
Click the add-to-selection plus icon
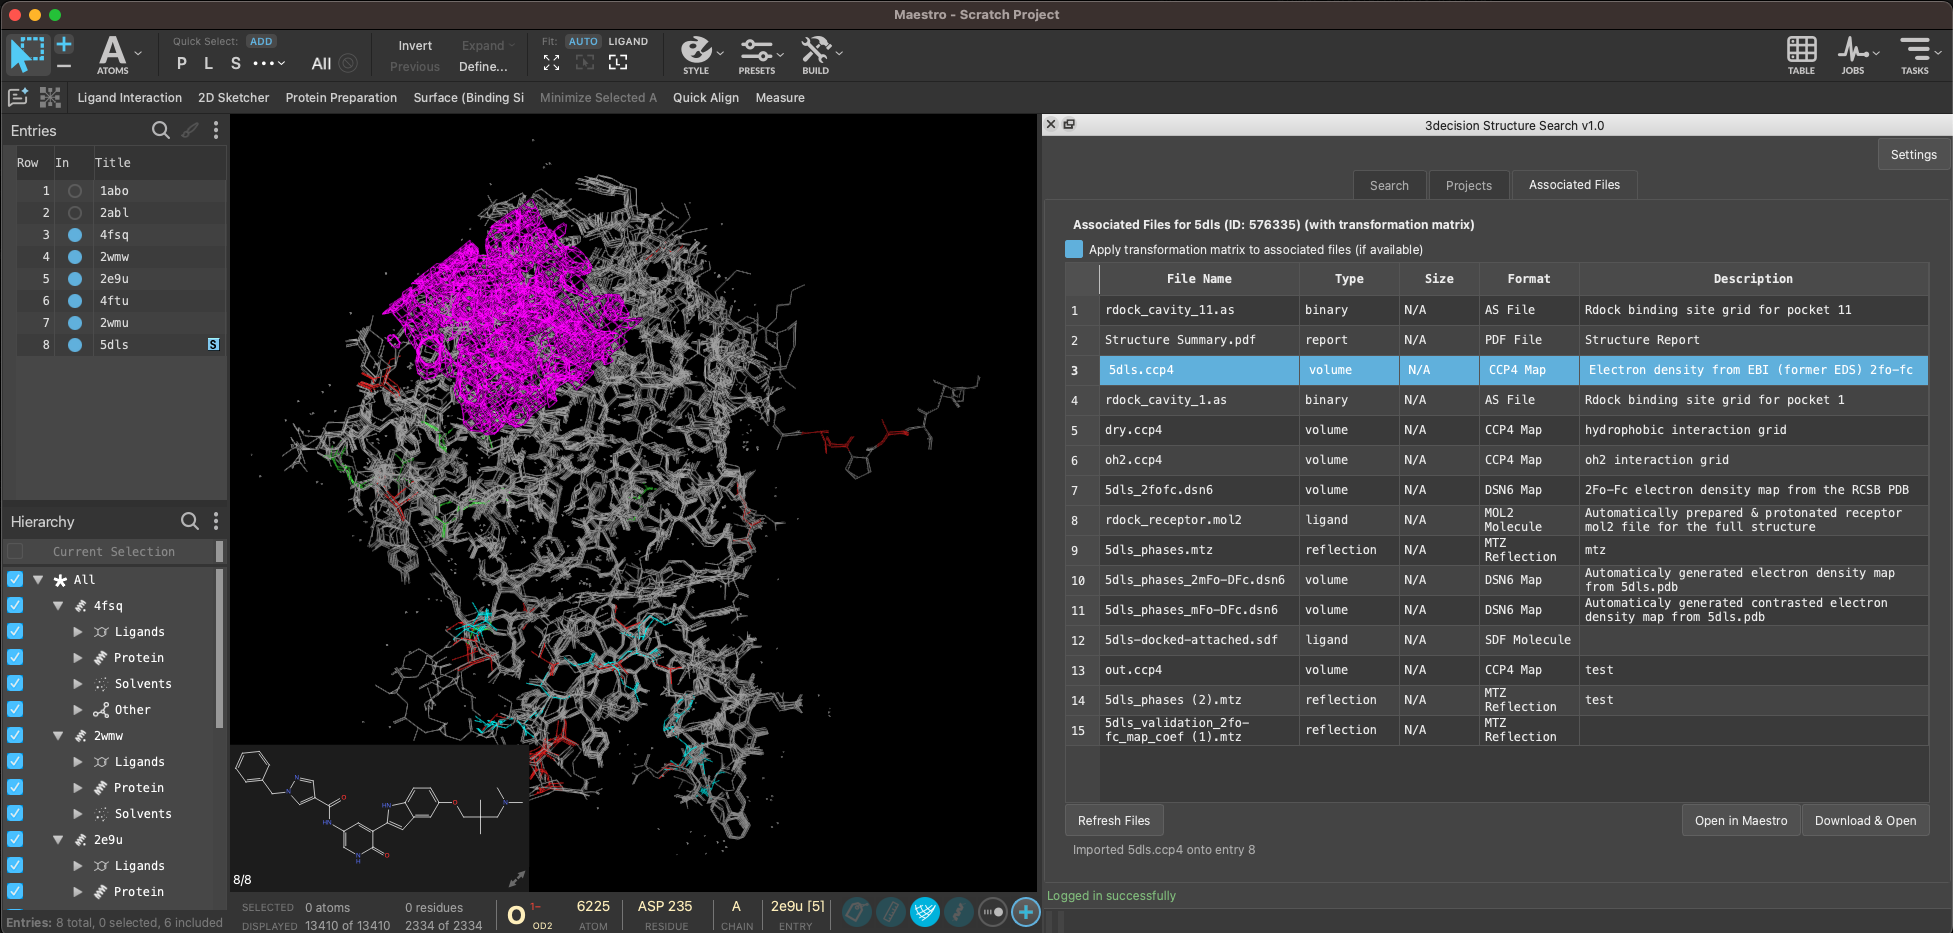click(x=64, y=44)
